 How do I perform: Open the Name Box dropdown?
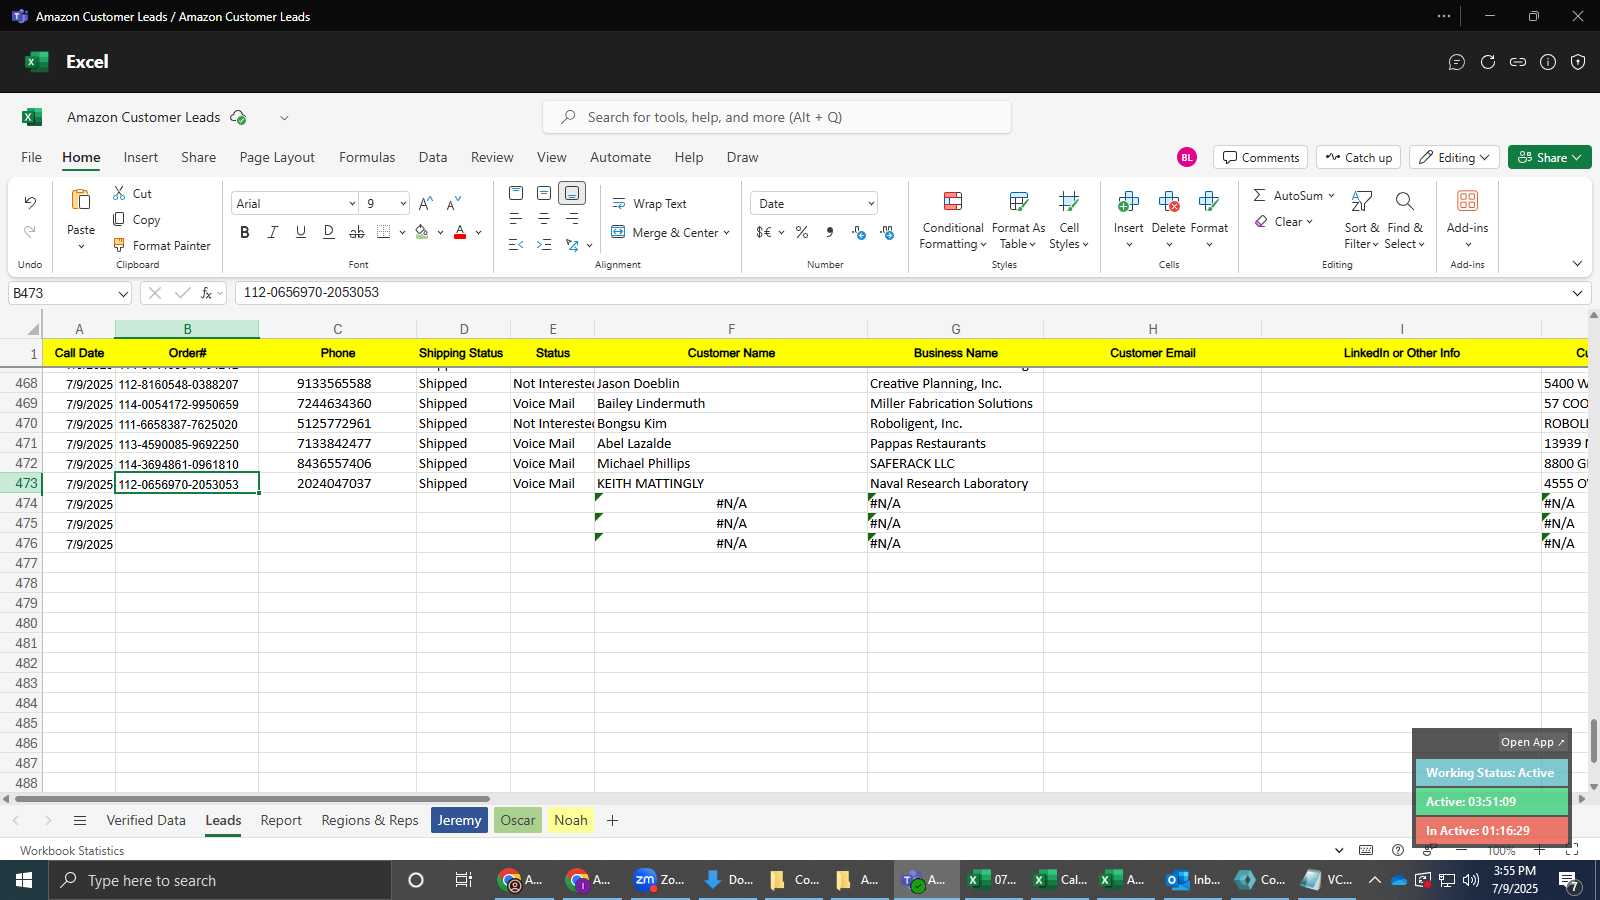tap(123, 294)
